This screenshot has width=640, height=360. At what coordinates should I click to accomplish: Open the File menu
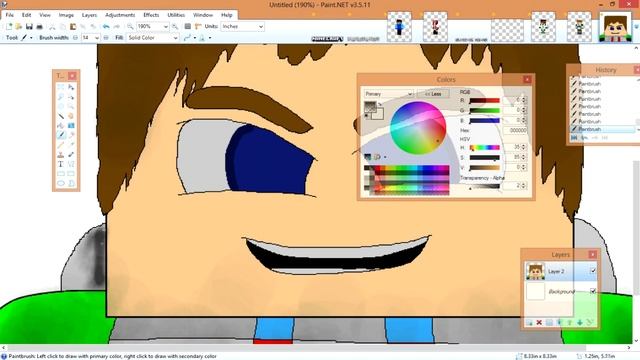coord(9,15)
